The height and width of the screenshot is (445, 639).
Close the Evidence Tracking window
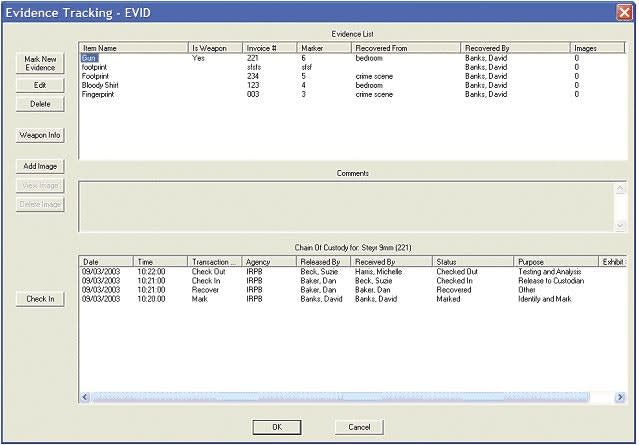click(x=623, y=11)
